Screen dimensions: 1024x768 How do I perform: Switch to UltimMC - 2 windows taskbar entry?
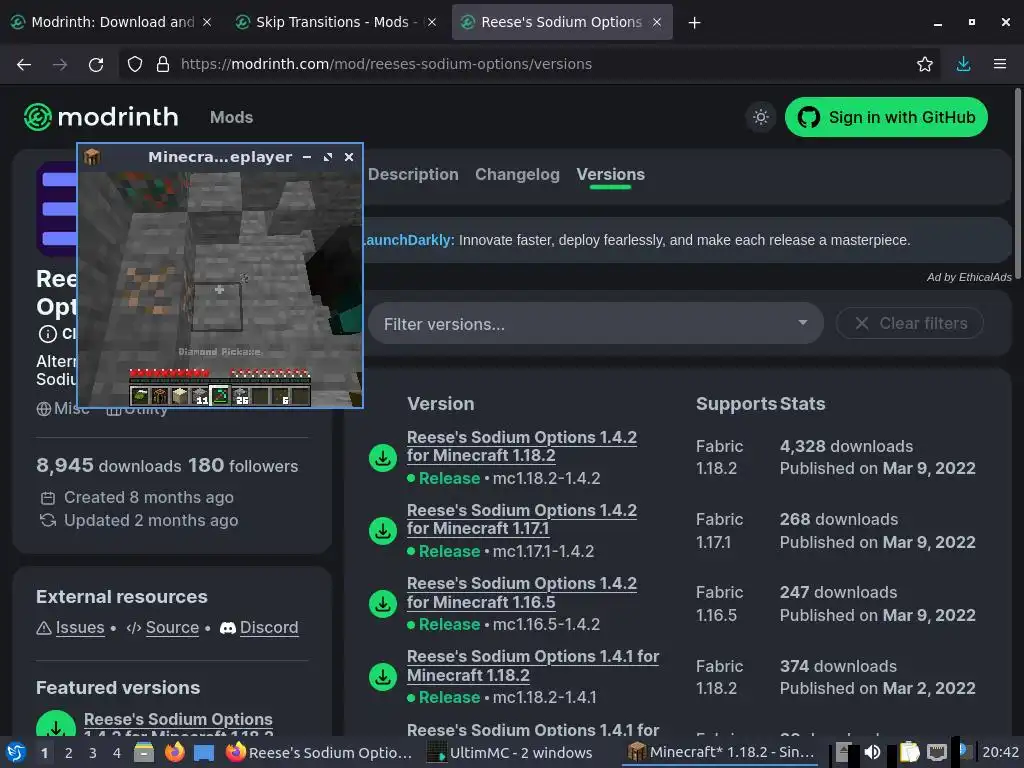pyautogui.click(x=509, y=752)
